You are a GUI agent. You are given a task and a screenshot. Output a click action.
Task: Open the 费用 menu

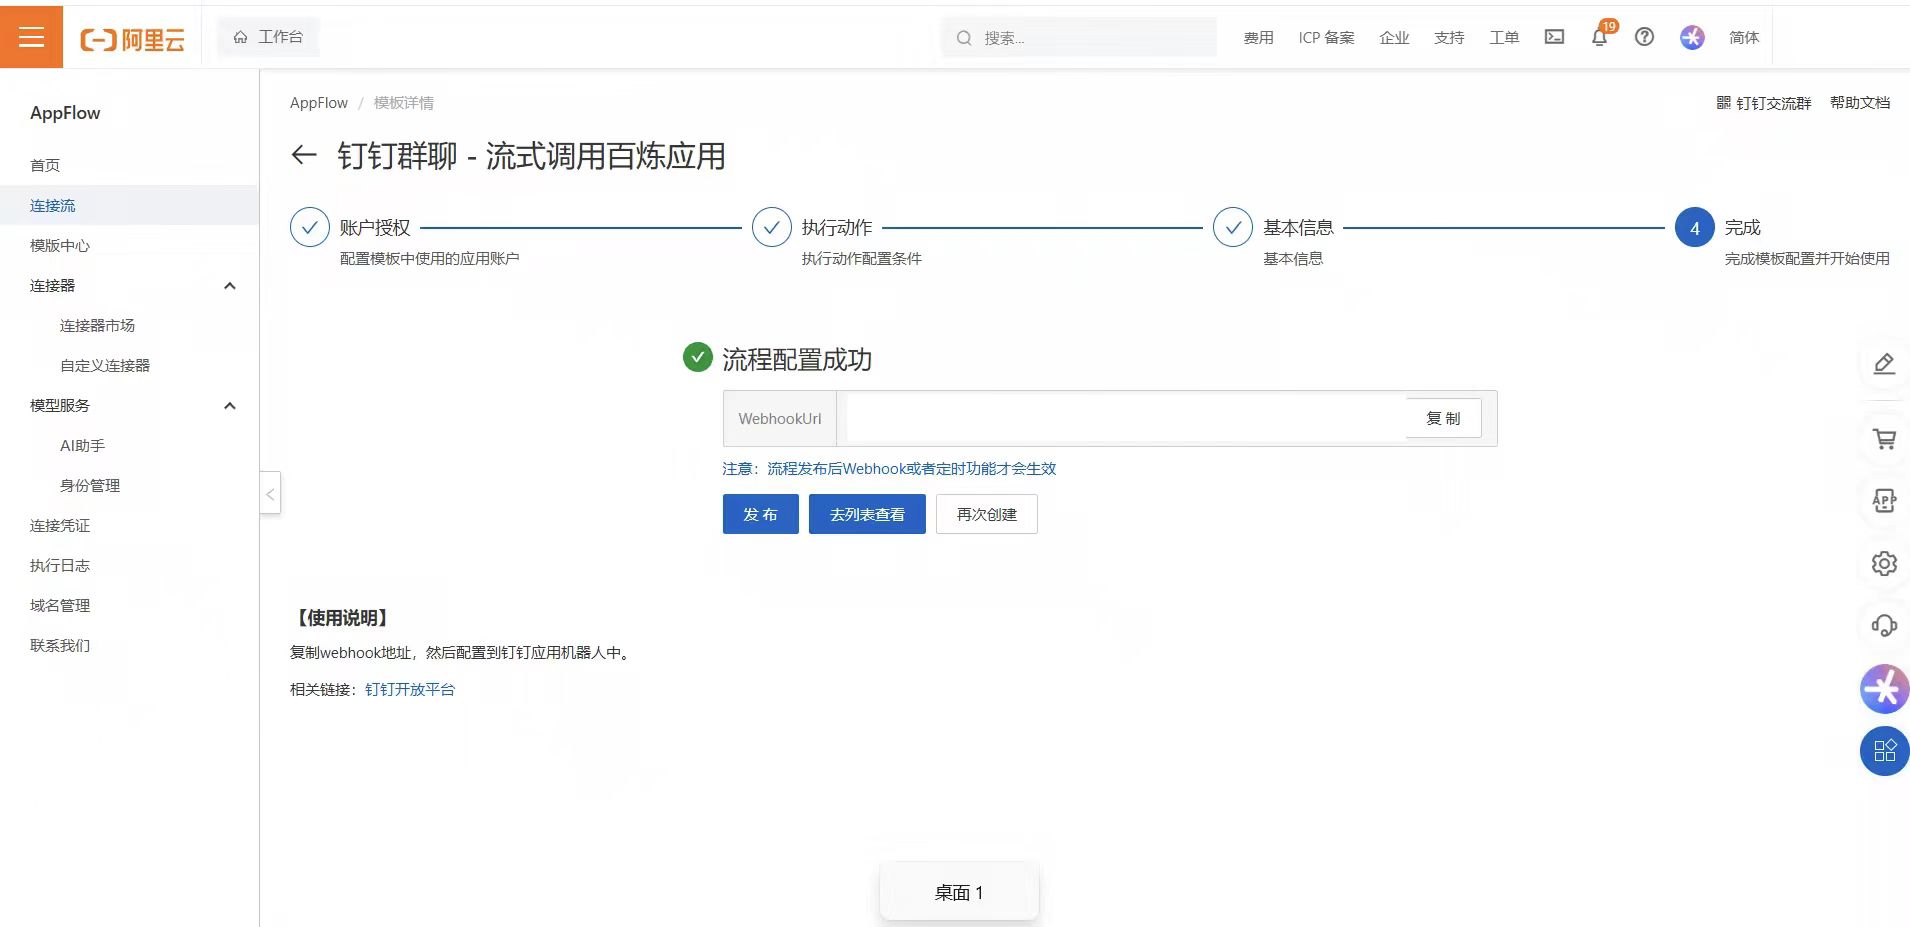coord(1258,38)
